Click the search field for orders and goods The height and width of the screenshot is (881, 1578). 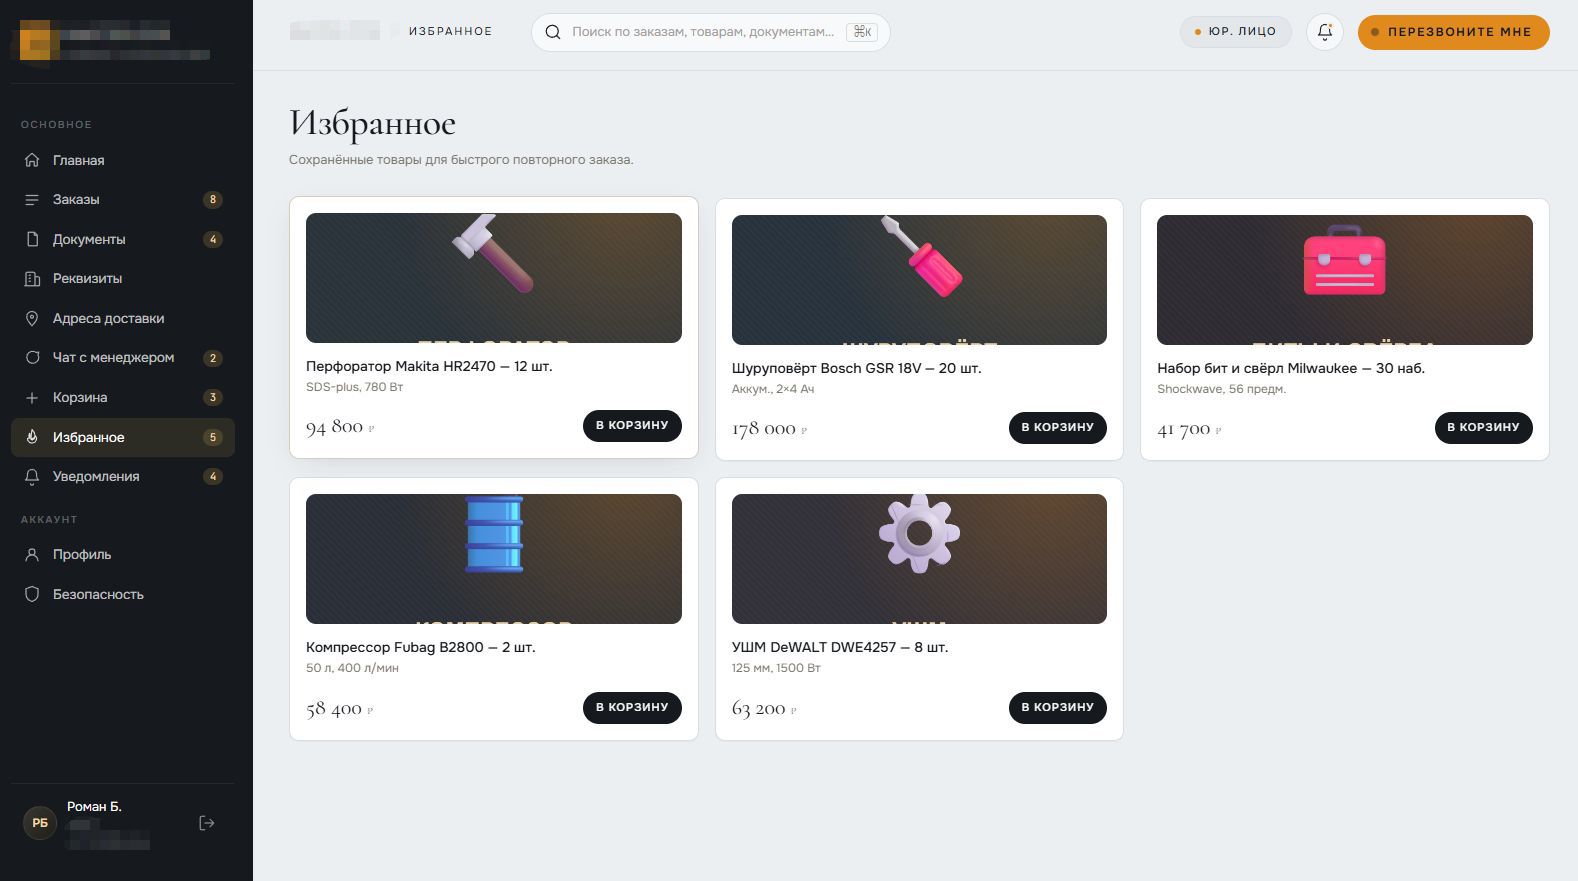coord(710,32)
